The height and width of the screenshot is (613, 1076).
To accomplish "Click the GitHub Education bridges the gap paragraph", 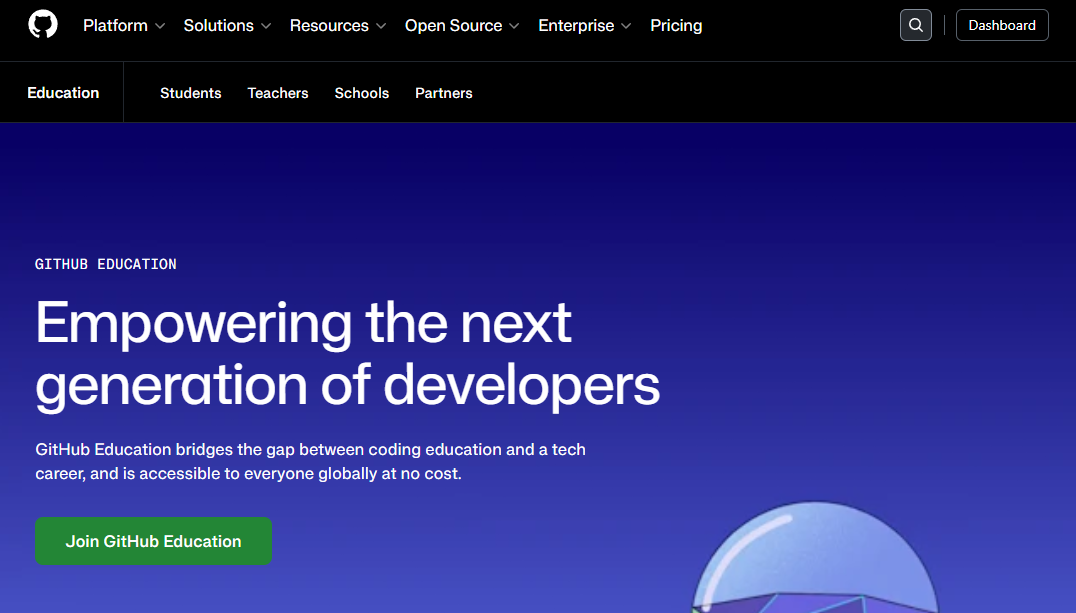I will (310, 461).
